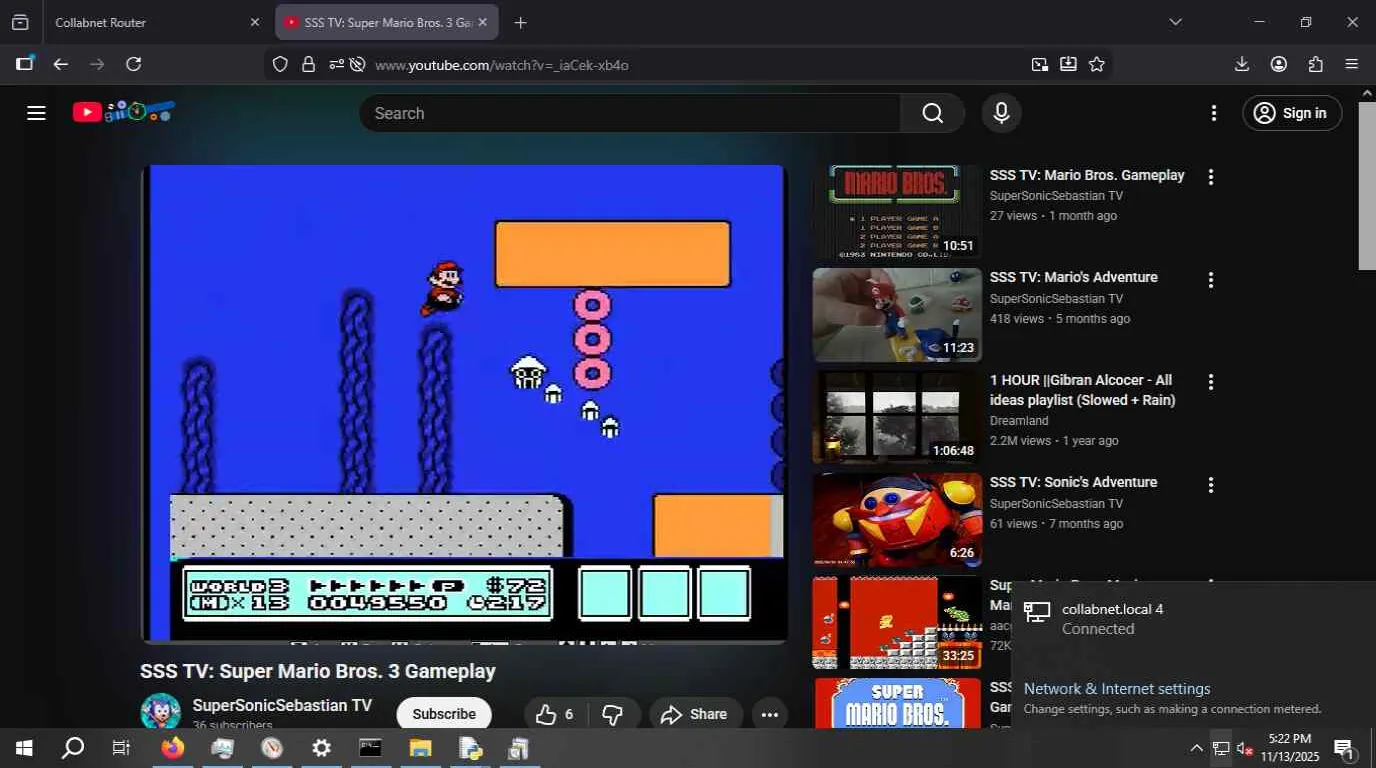Close the SSS TV YouTube tab
Viewport: 1376px width, 768px height.
tap(483, 22)
